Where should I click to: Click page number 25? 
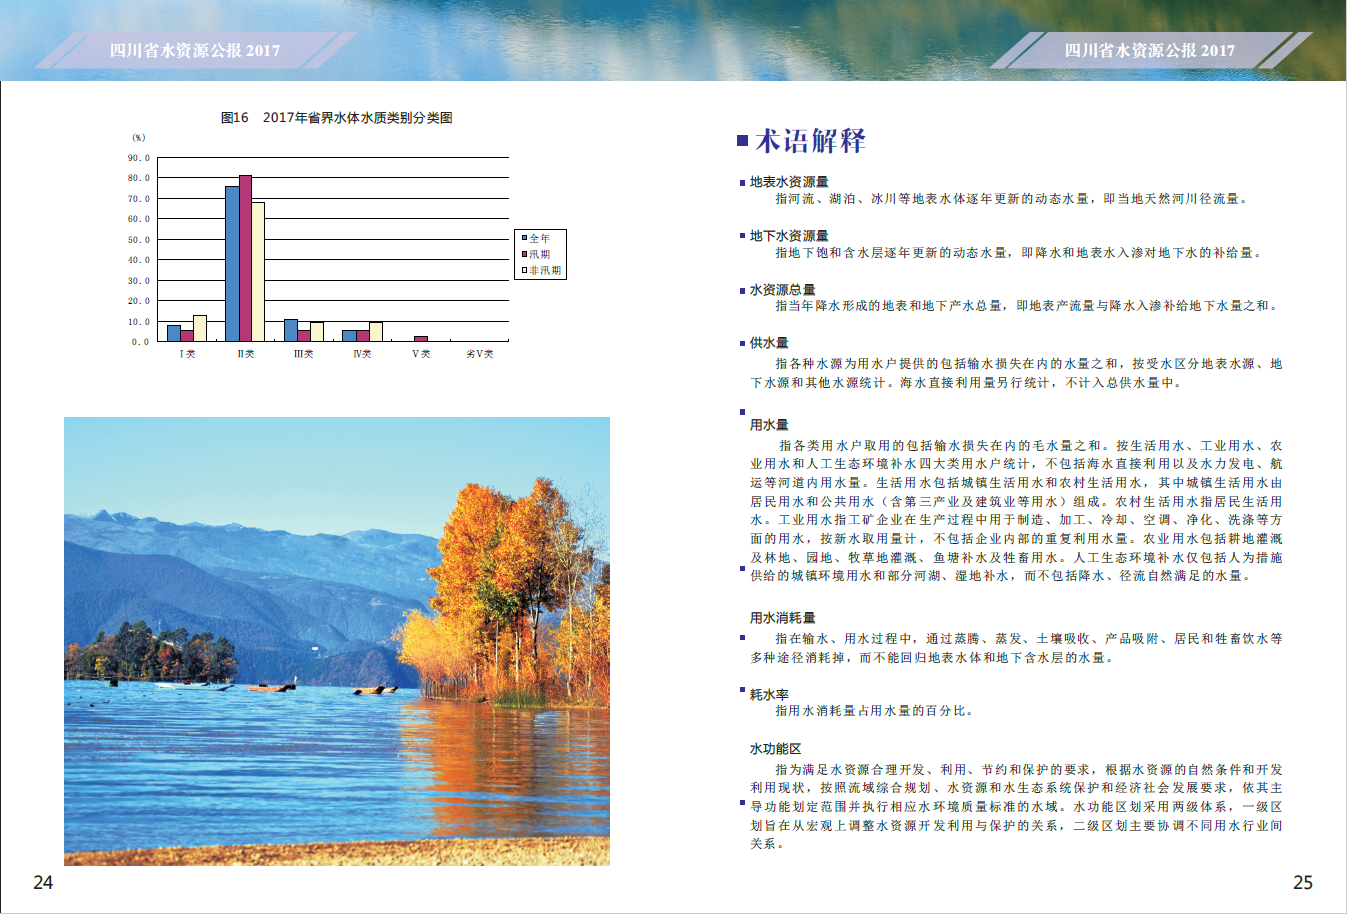coord(1302,882)
